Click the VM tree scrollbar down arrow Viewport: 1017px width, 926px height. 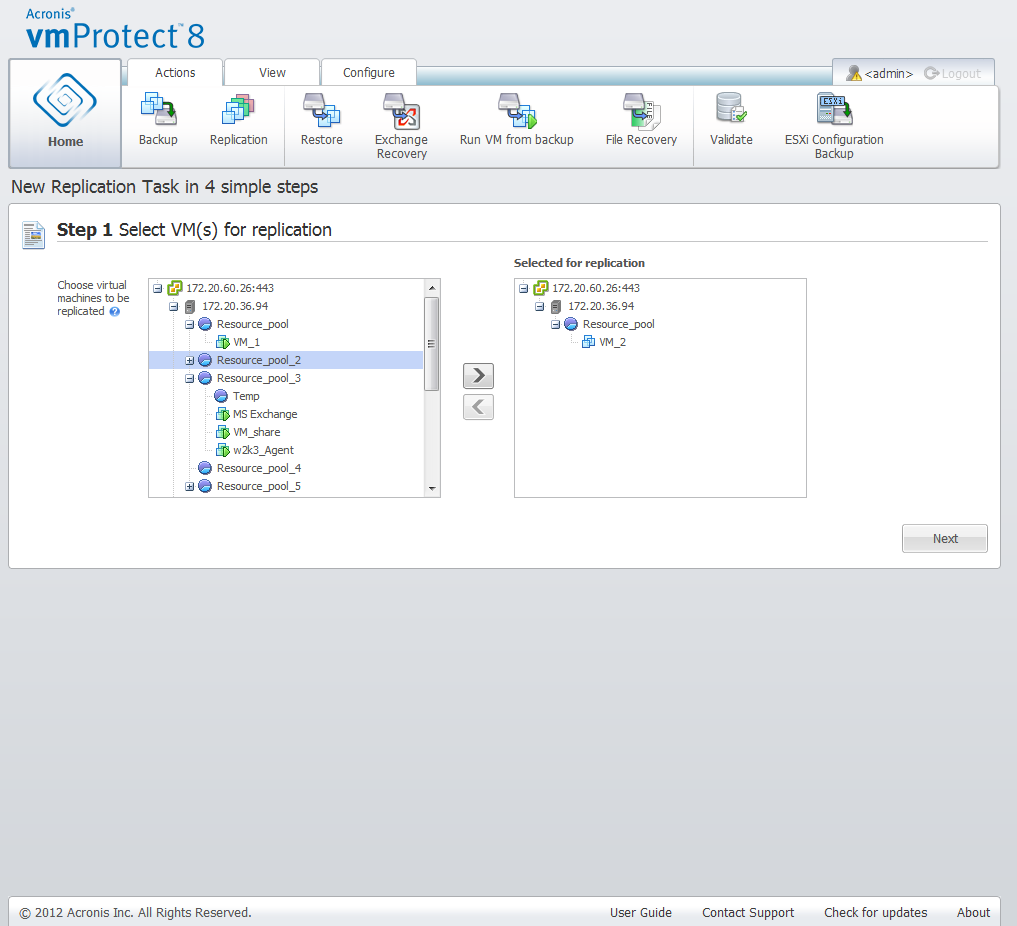click(432, 489)
